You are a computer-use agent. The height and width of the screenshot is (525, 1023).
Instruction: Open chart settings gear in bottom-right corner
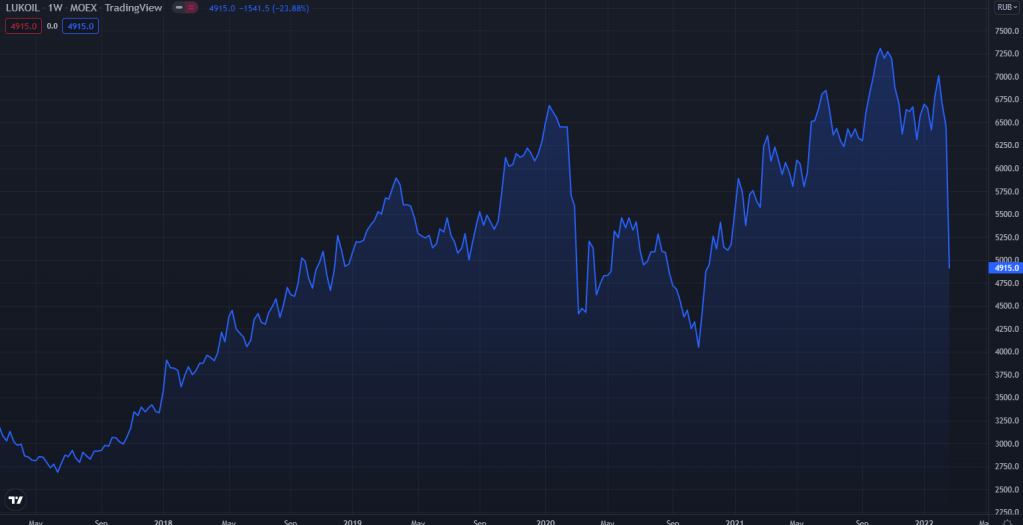click(x=1005, y=521)
